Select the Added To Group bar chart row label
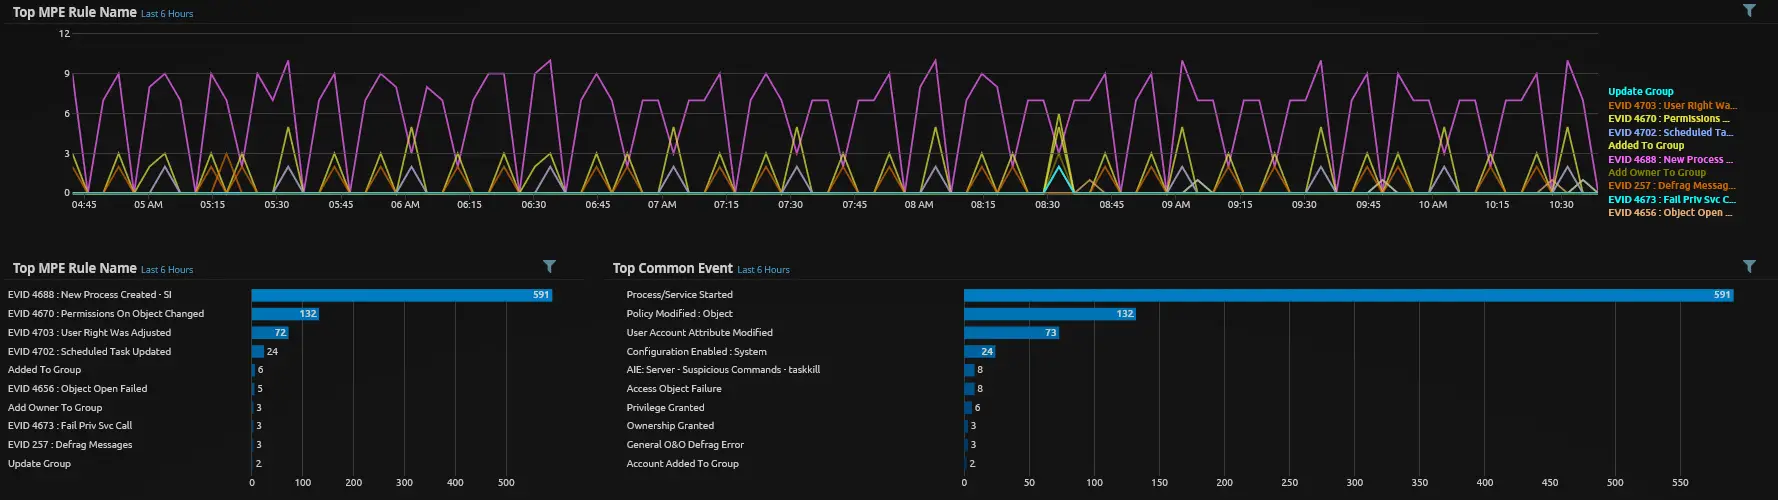The width and height of the screenshot is (1778, 500). 44,370
